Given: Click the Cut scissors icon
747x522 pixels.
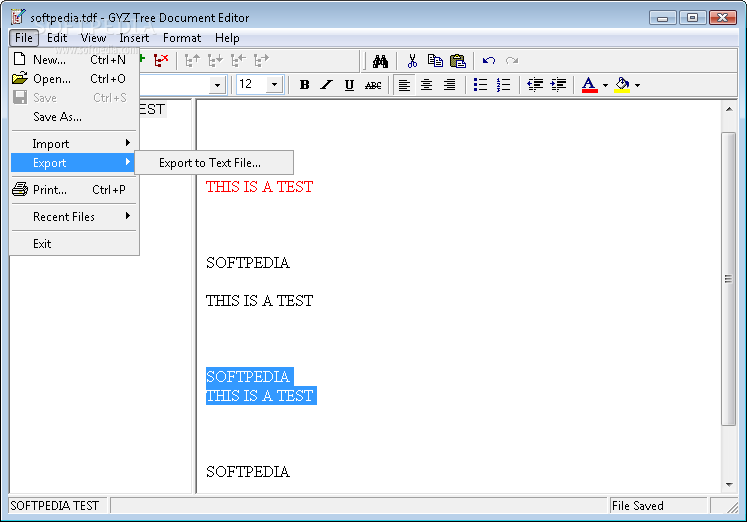Looking at the screenshot, I should [x=412, y=61].
